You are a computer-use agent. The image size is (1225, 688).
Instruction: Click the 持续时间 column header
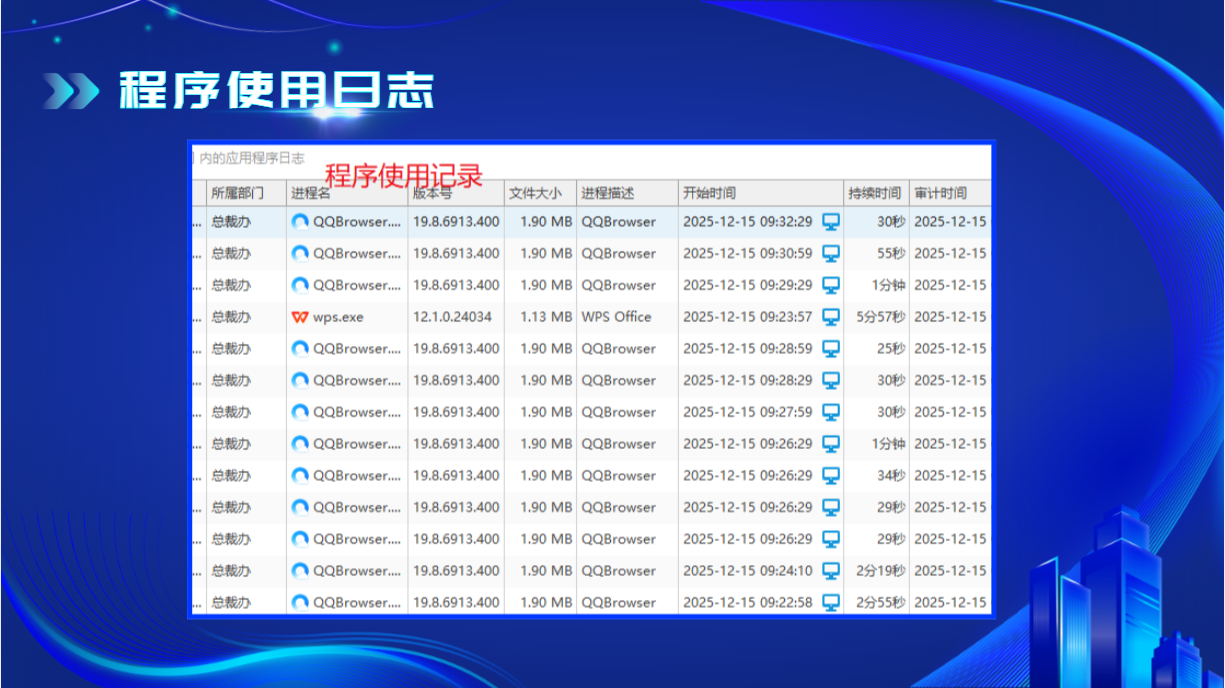874,193
